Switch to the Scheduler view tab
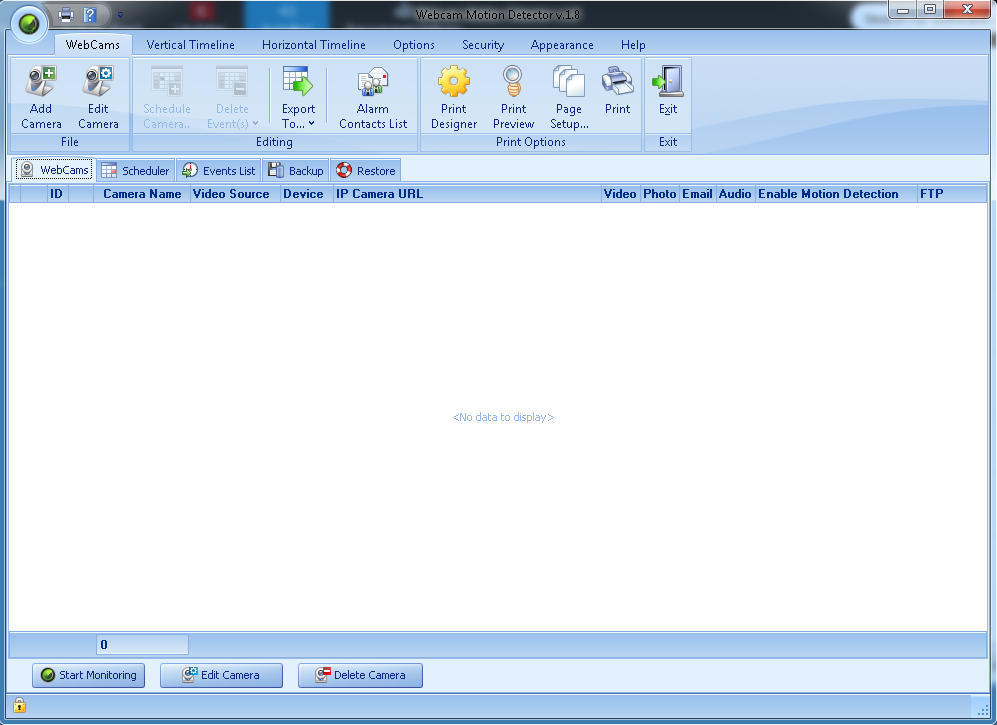 [x=136, y=171]
